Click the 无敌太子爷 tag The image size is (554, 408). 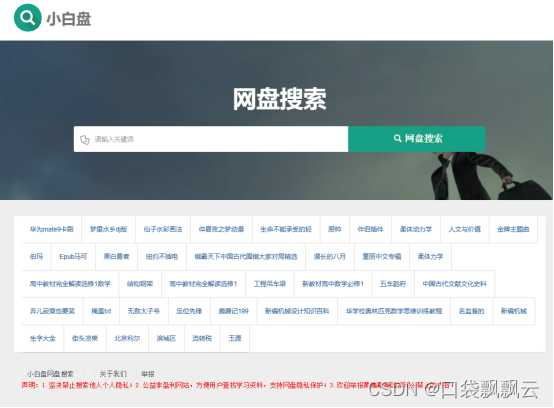(x=144, y=311)
